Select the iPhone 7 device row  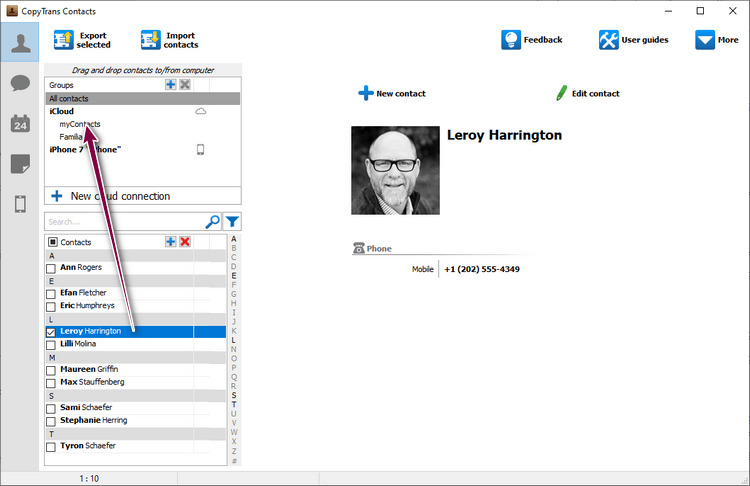[143, 149]
